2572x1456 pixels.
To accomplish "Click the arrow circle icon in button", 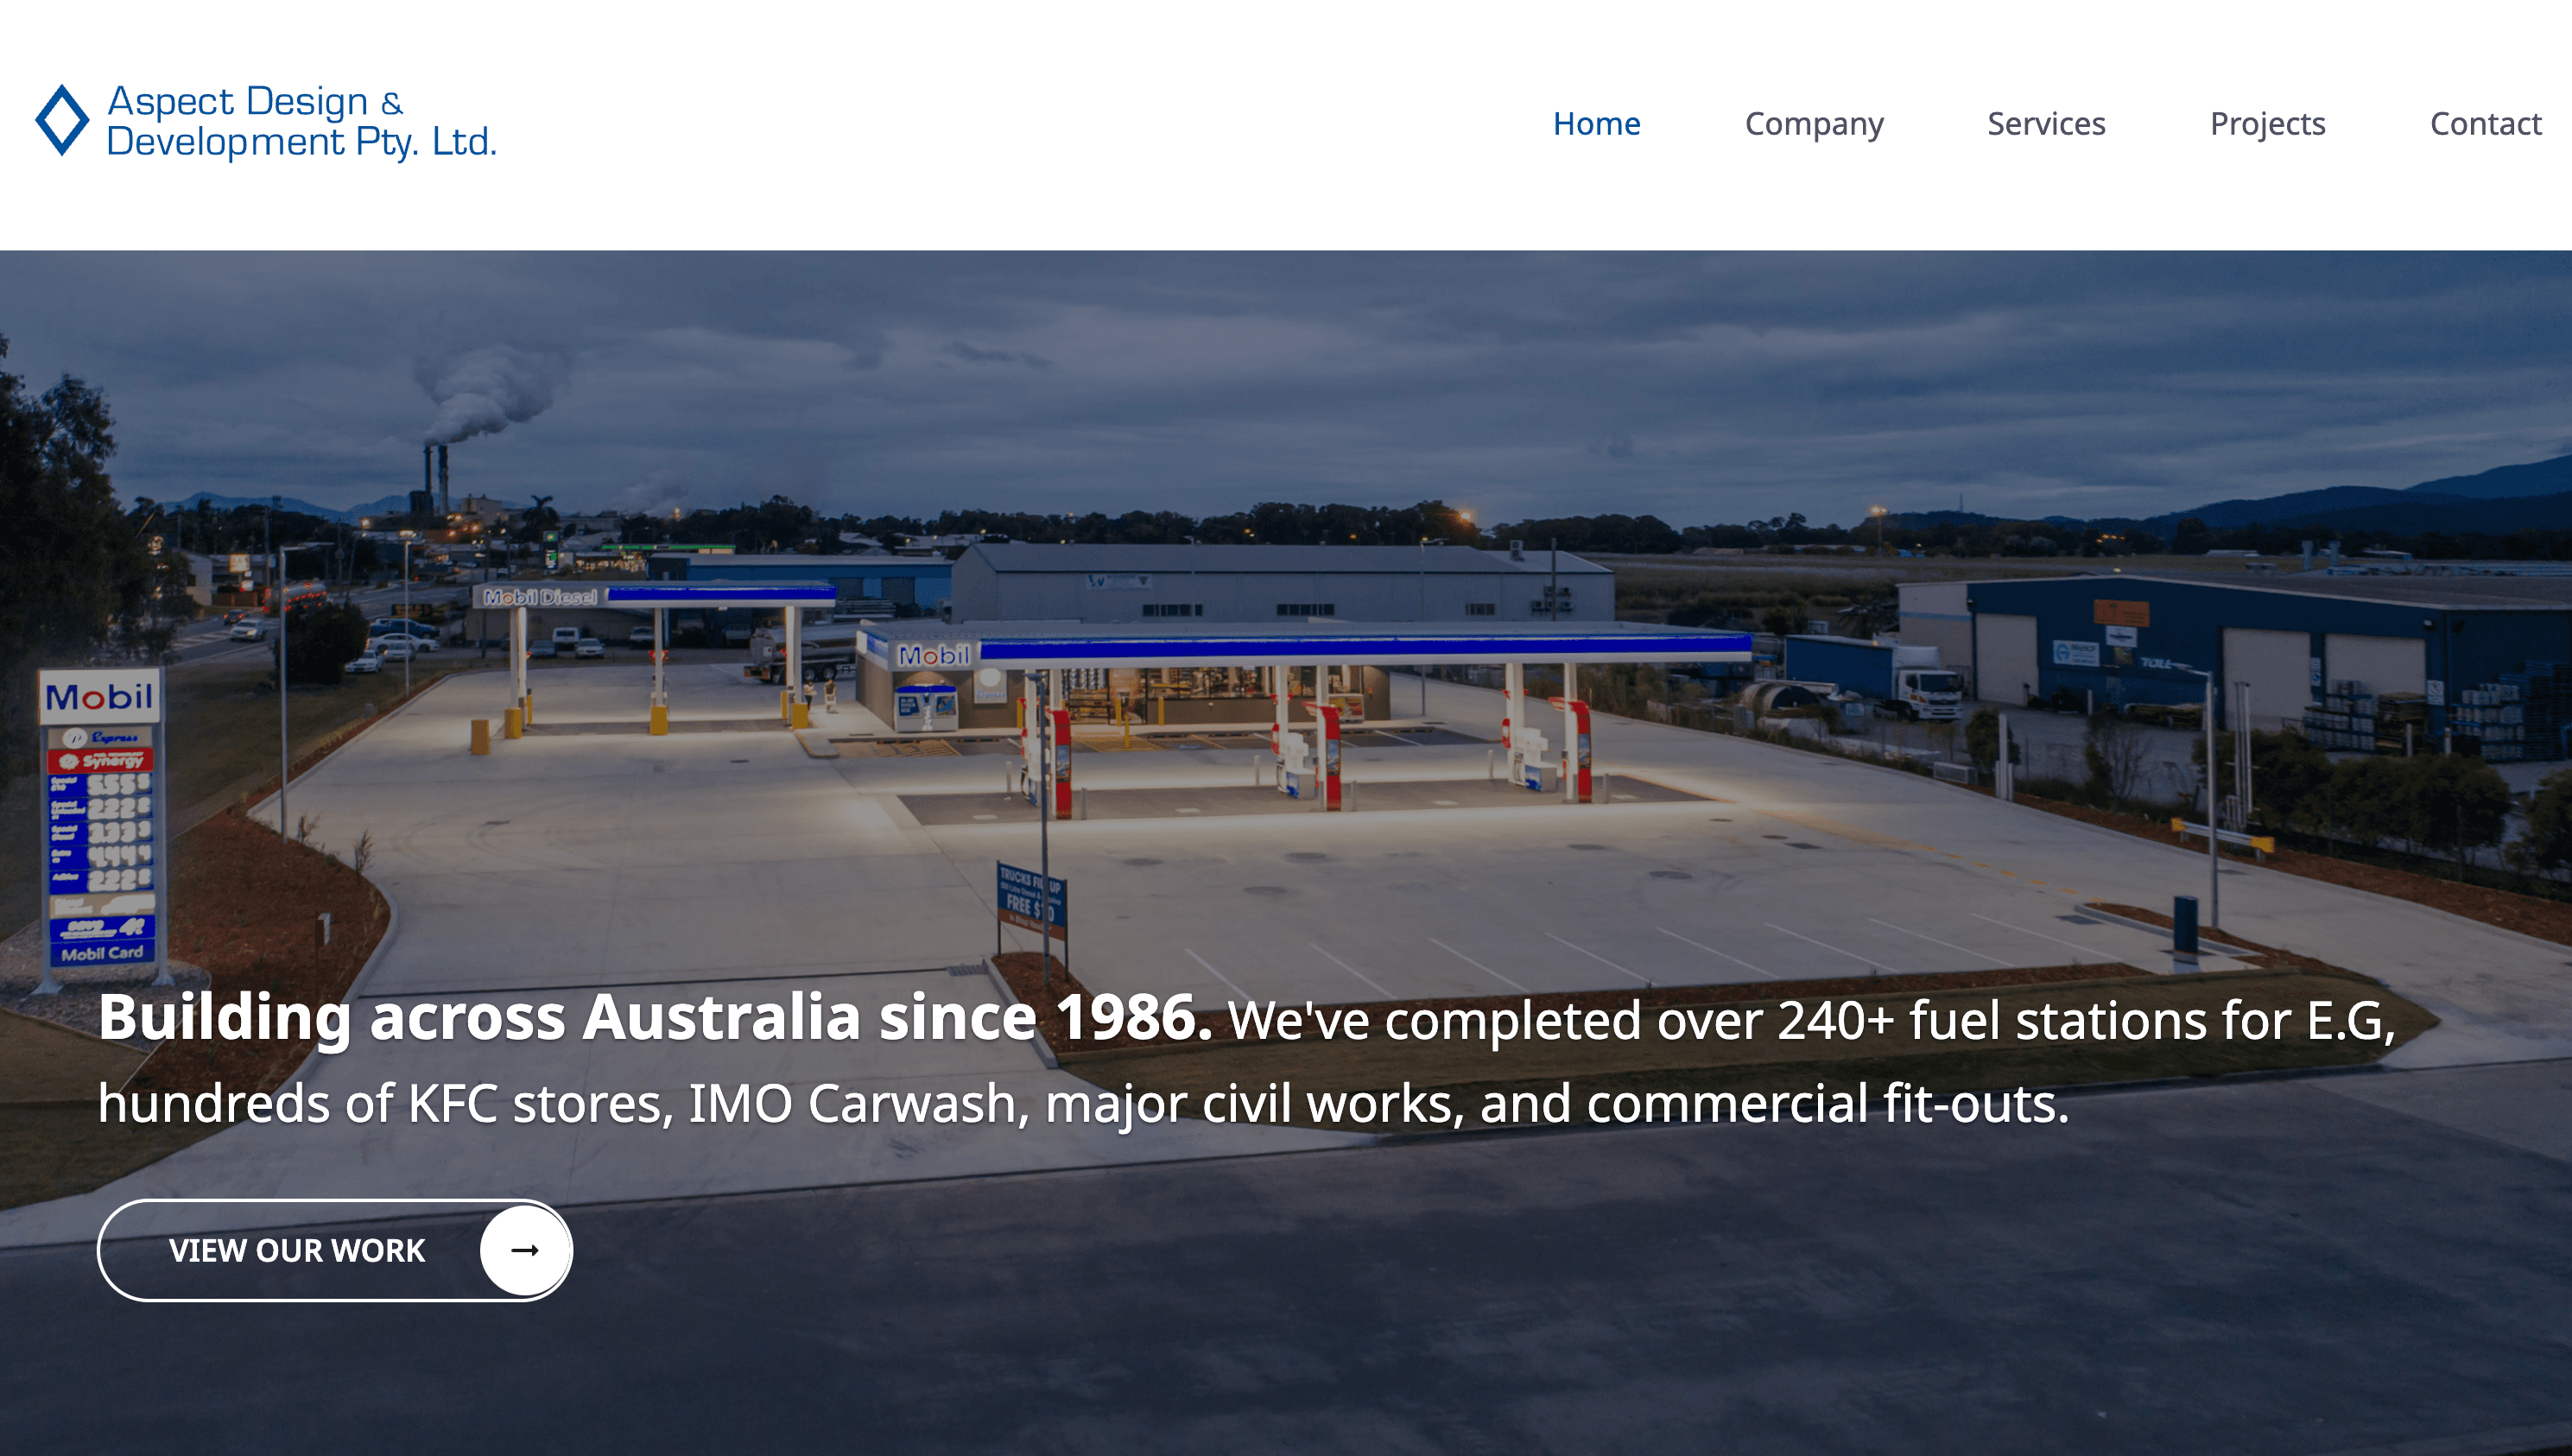I will coord(524,1250).
